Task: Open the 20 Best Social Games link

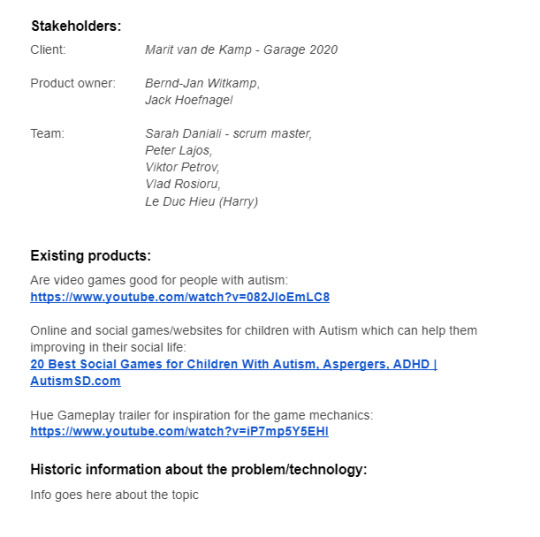Action: pos(233,364)
